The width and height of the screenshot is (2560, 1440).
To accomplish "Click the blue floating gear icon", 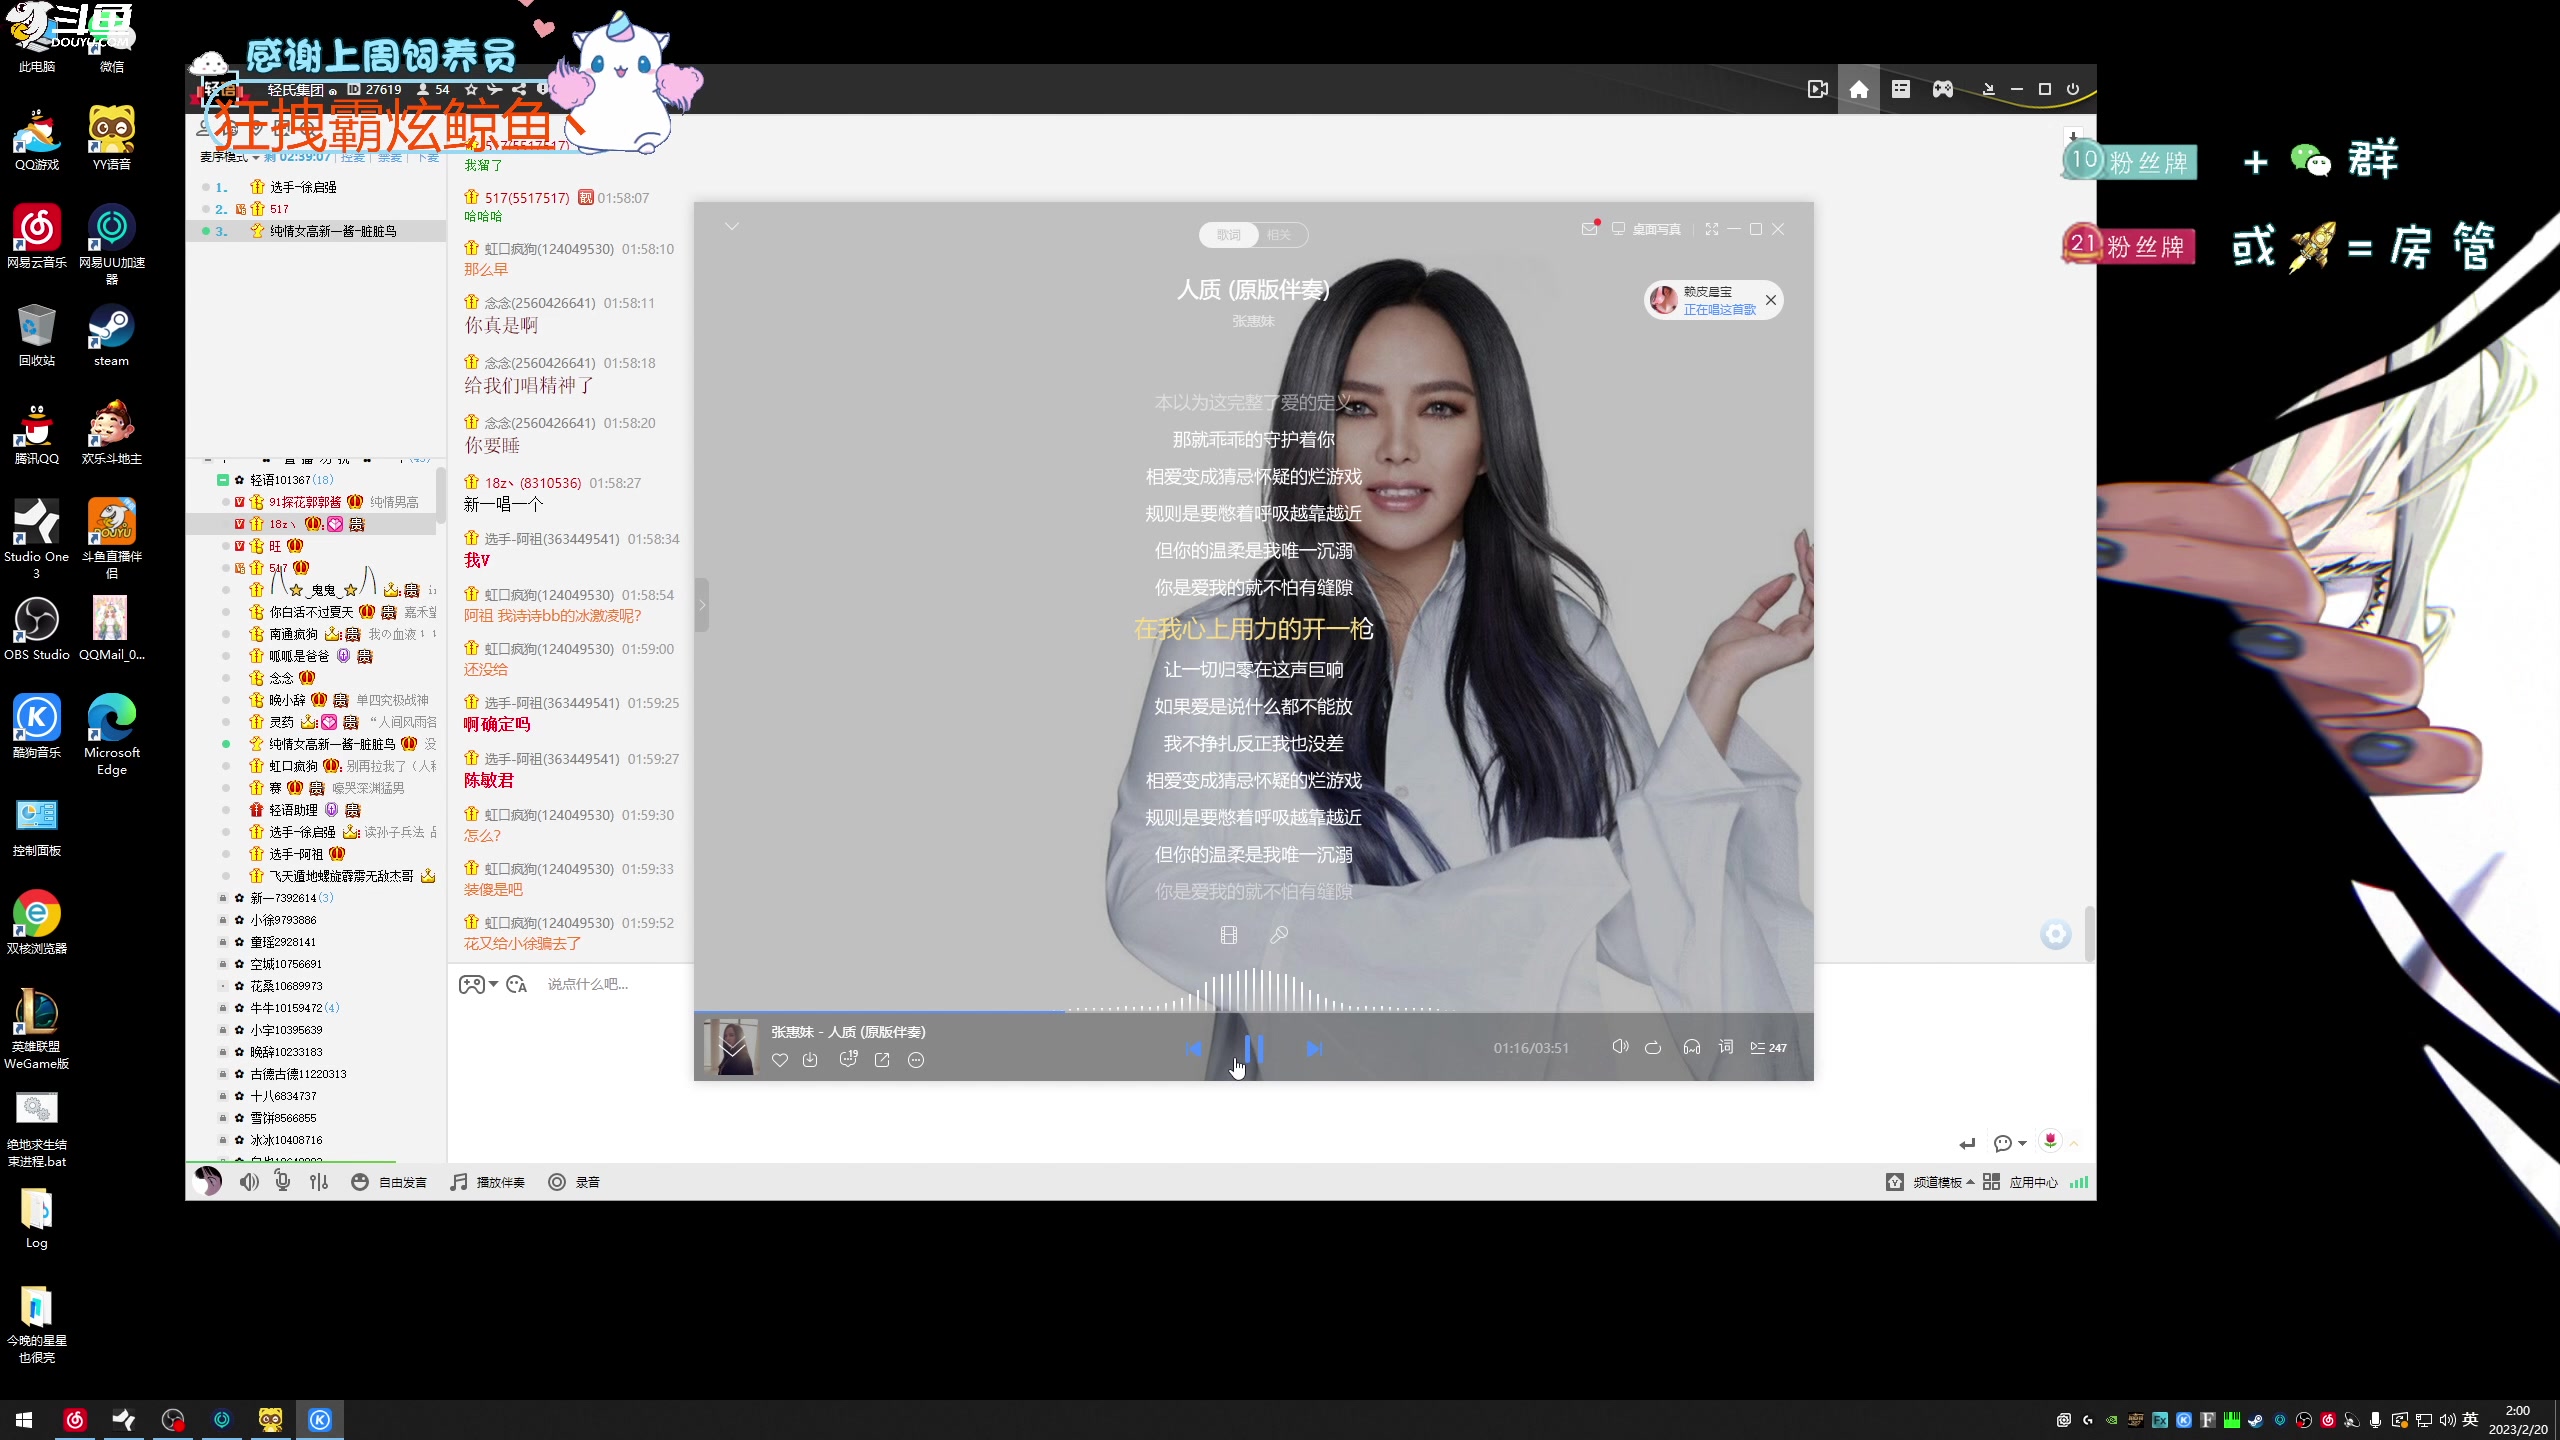I will point(2056,934).
